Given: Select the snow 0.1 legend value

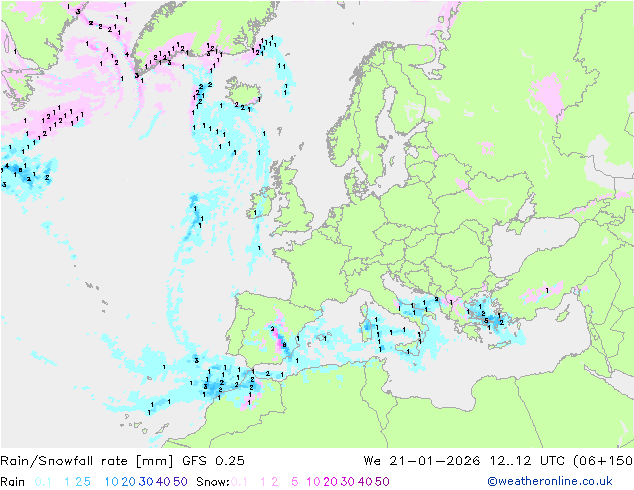Looking at the screenshot, I should pyautogui.click(x=239, y=482).
